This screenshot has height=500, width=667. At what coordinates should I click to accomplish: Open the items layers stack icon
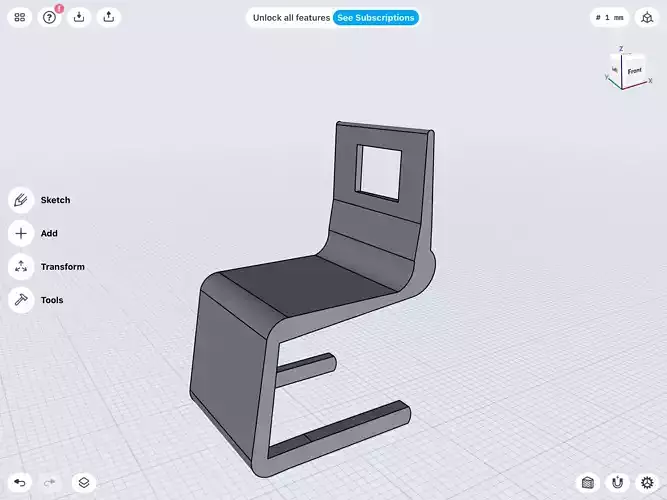[84, 483]
